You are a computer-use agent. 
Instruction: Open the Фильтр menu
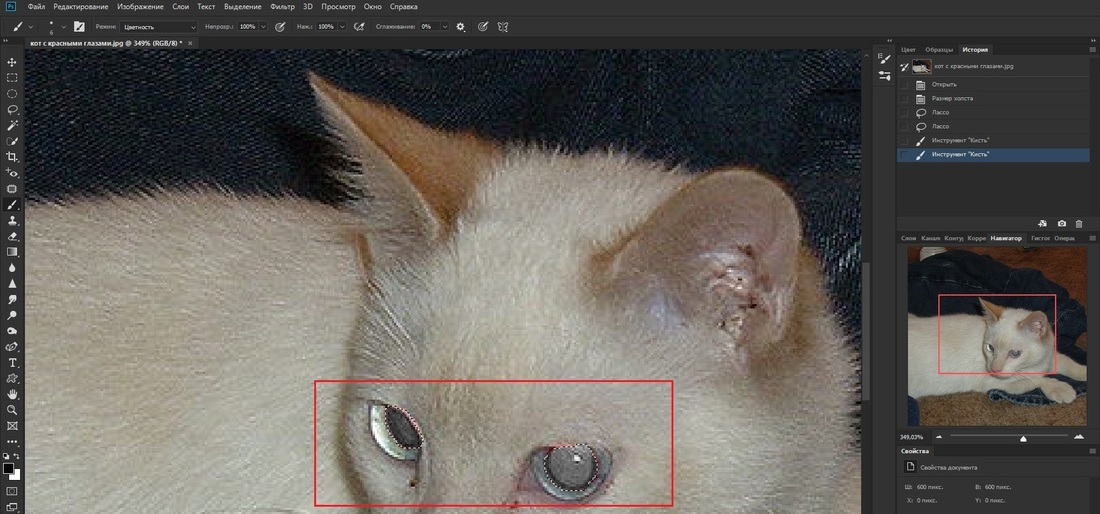(282, 6)
